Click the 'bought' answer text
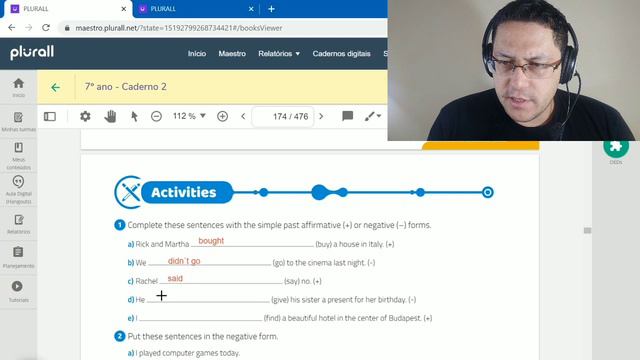This screenshot has height=360, width=640. 211,241
